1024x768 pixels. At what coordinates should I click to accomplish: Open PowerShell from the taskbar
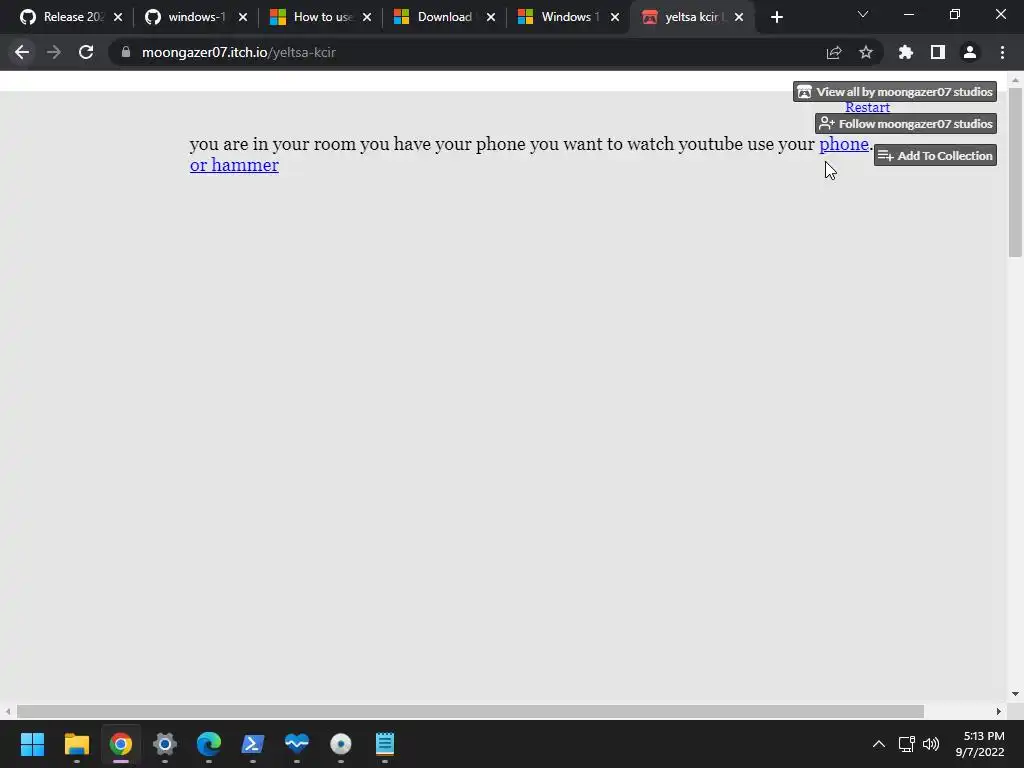tap(253, 744)
